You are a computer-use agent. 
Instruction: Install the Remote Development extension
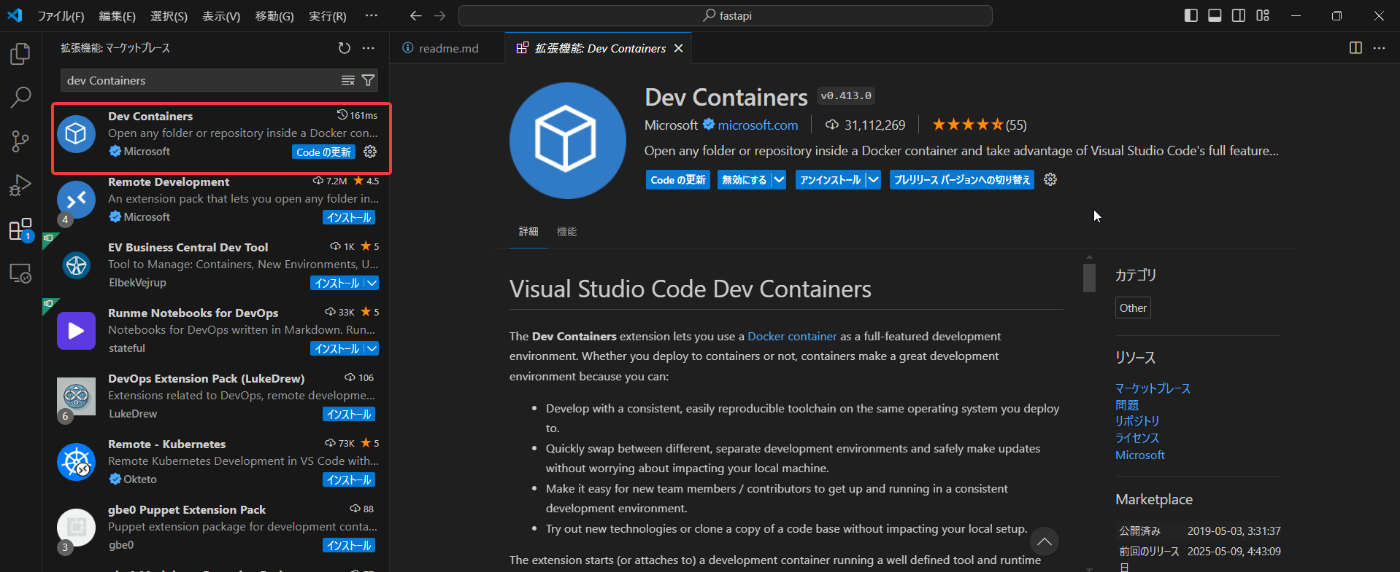(x=350, y=217)
